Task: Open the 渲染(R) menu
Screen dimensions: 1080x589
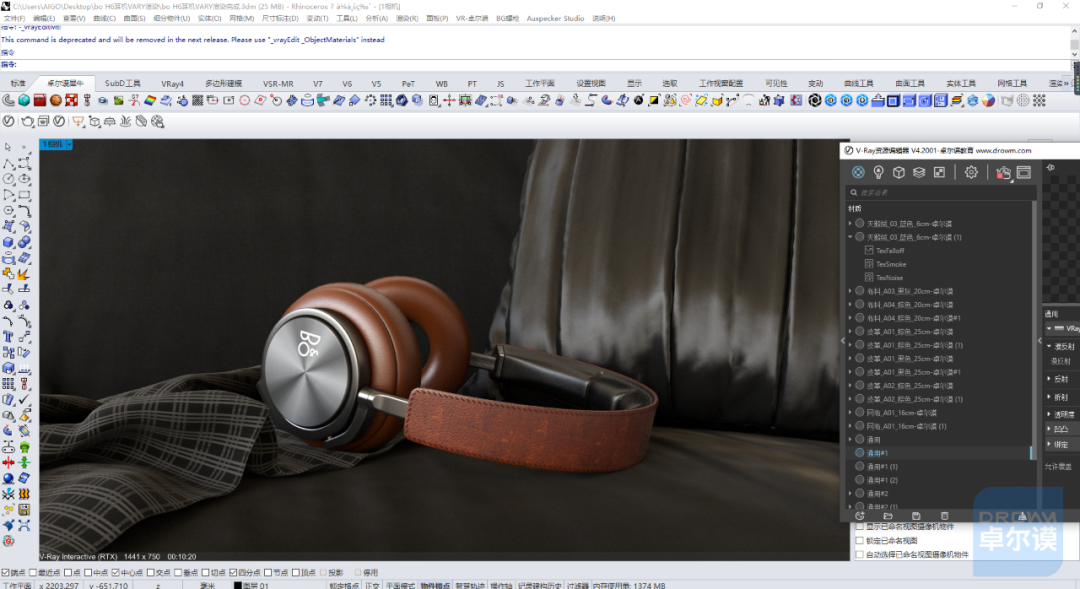Action: tap(407, 19)
